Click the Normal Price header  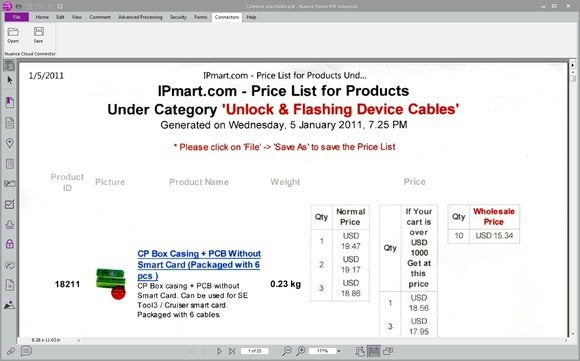pos(350,217)
